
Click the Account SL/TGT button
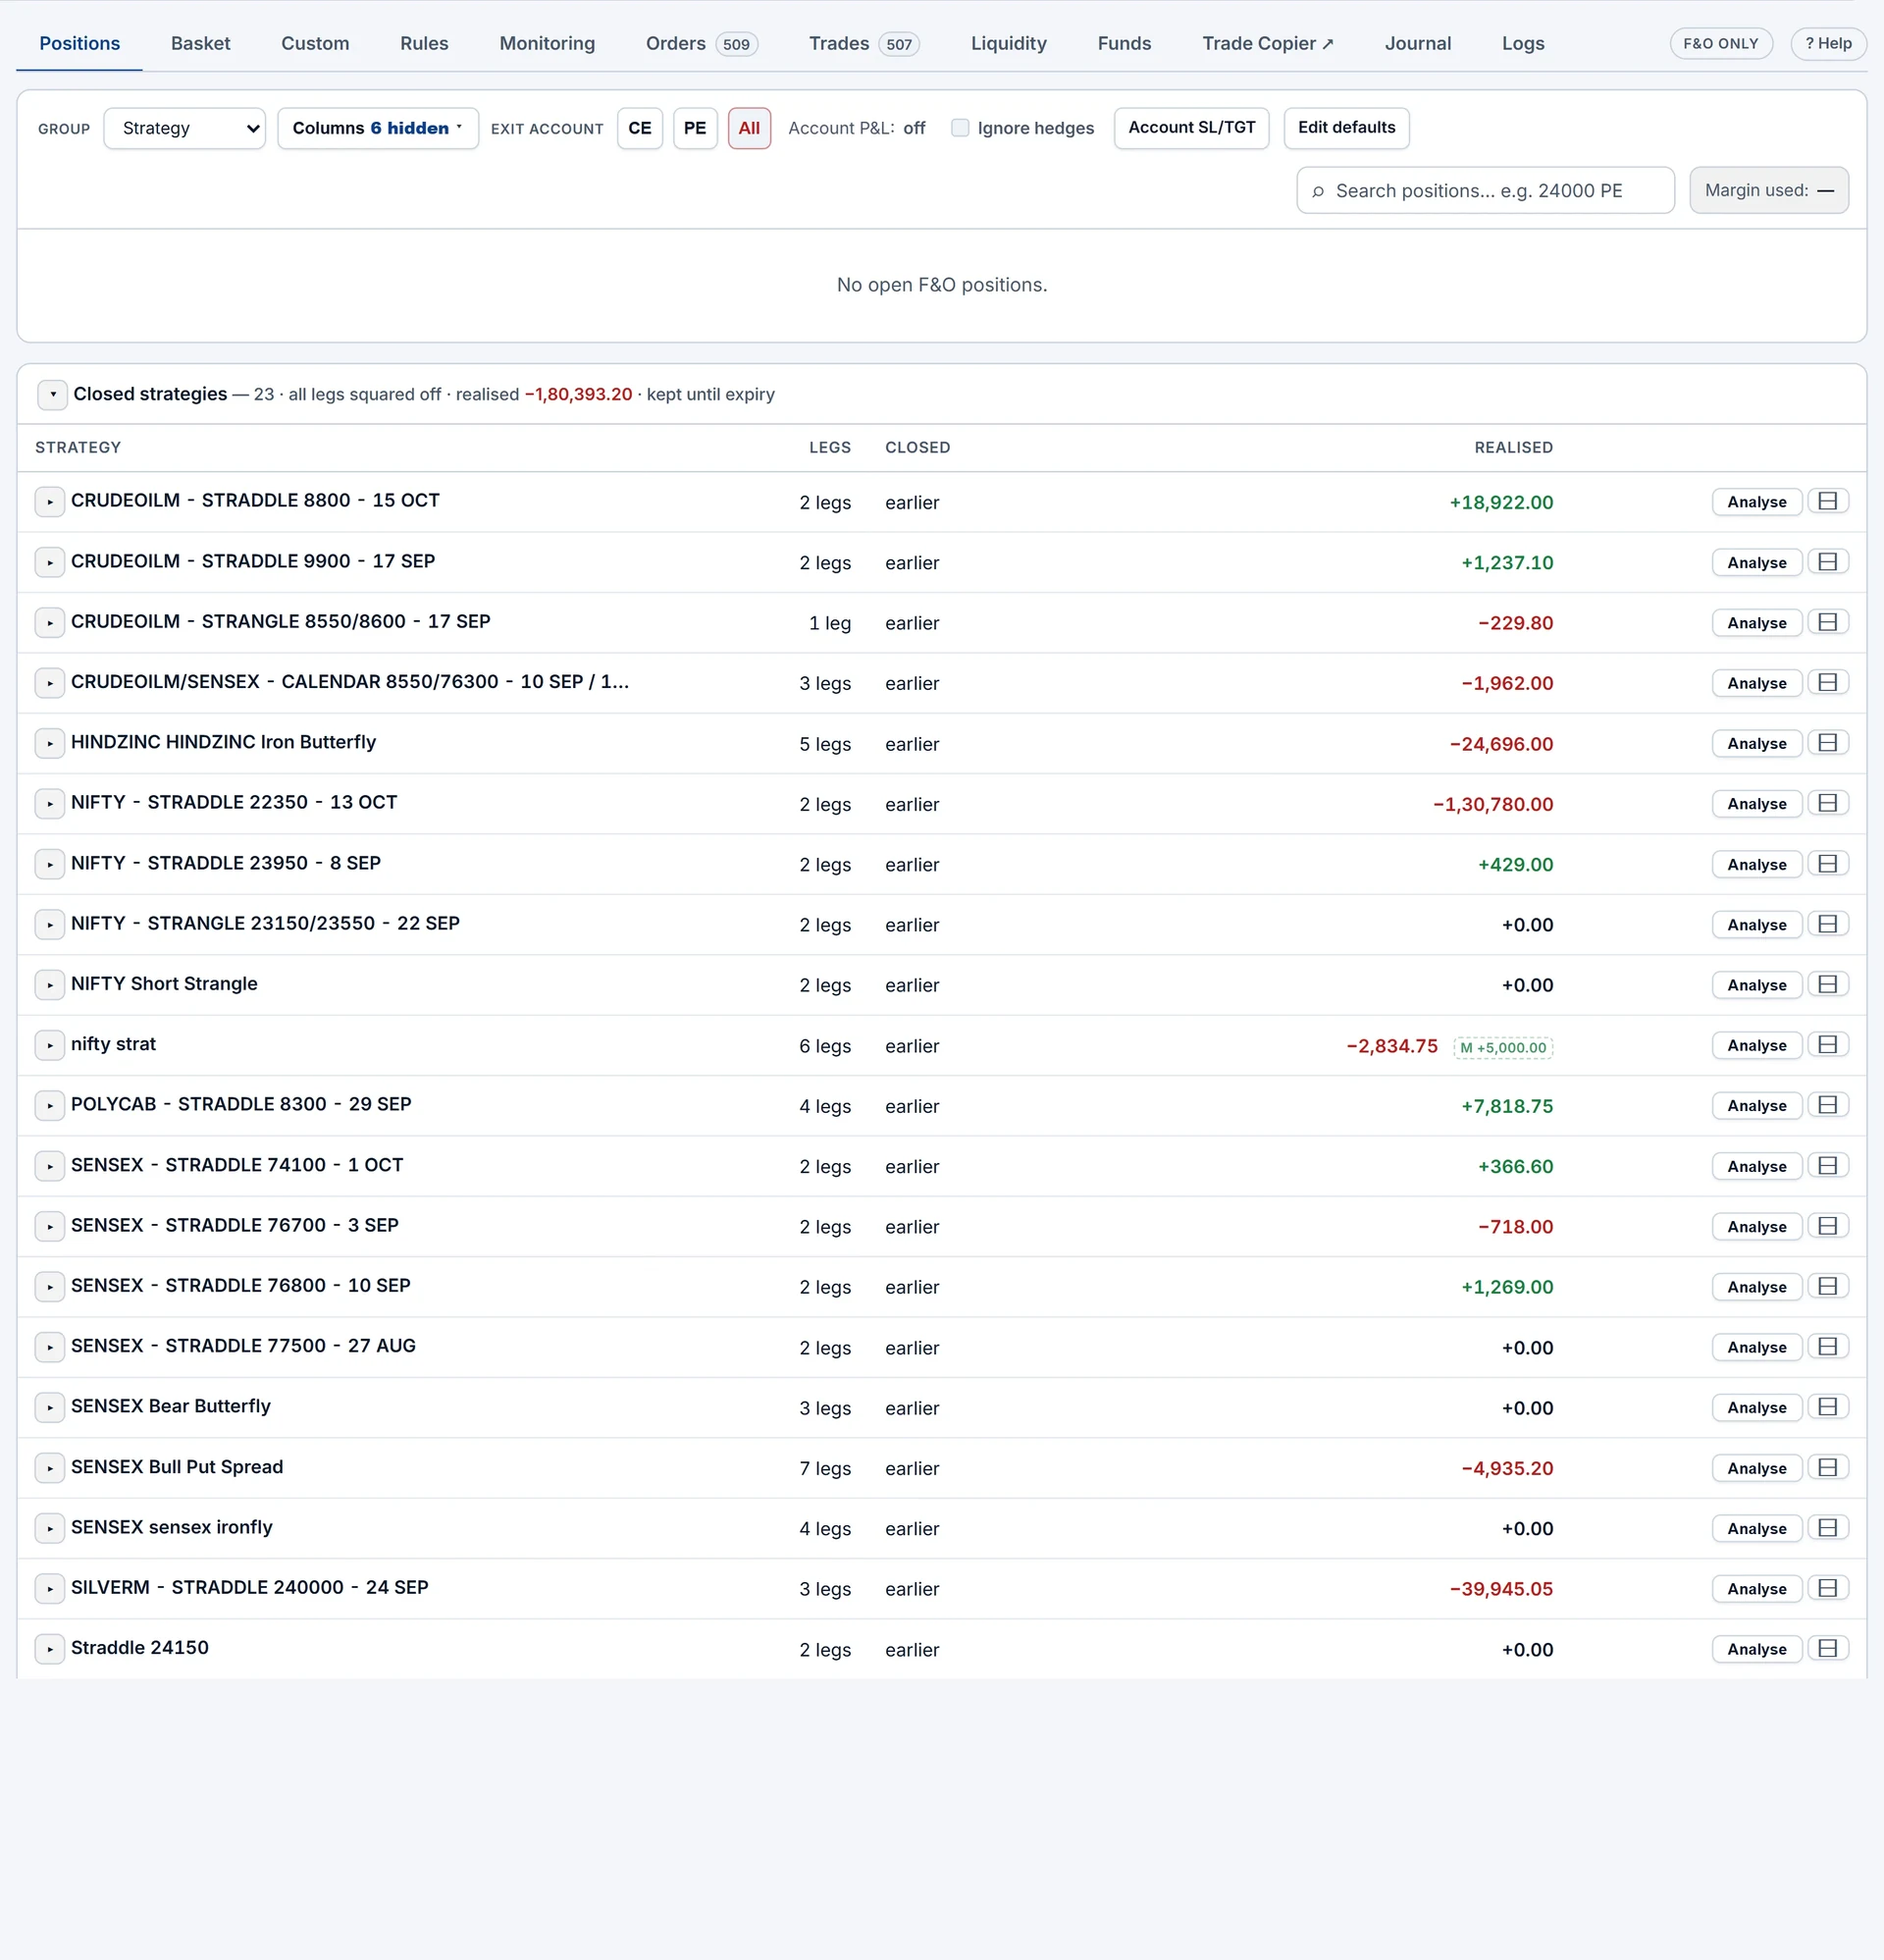[1191, 128]
